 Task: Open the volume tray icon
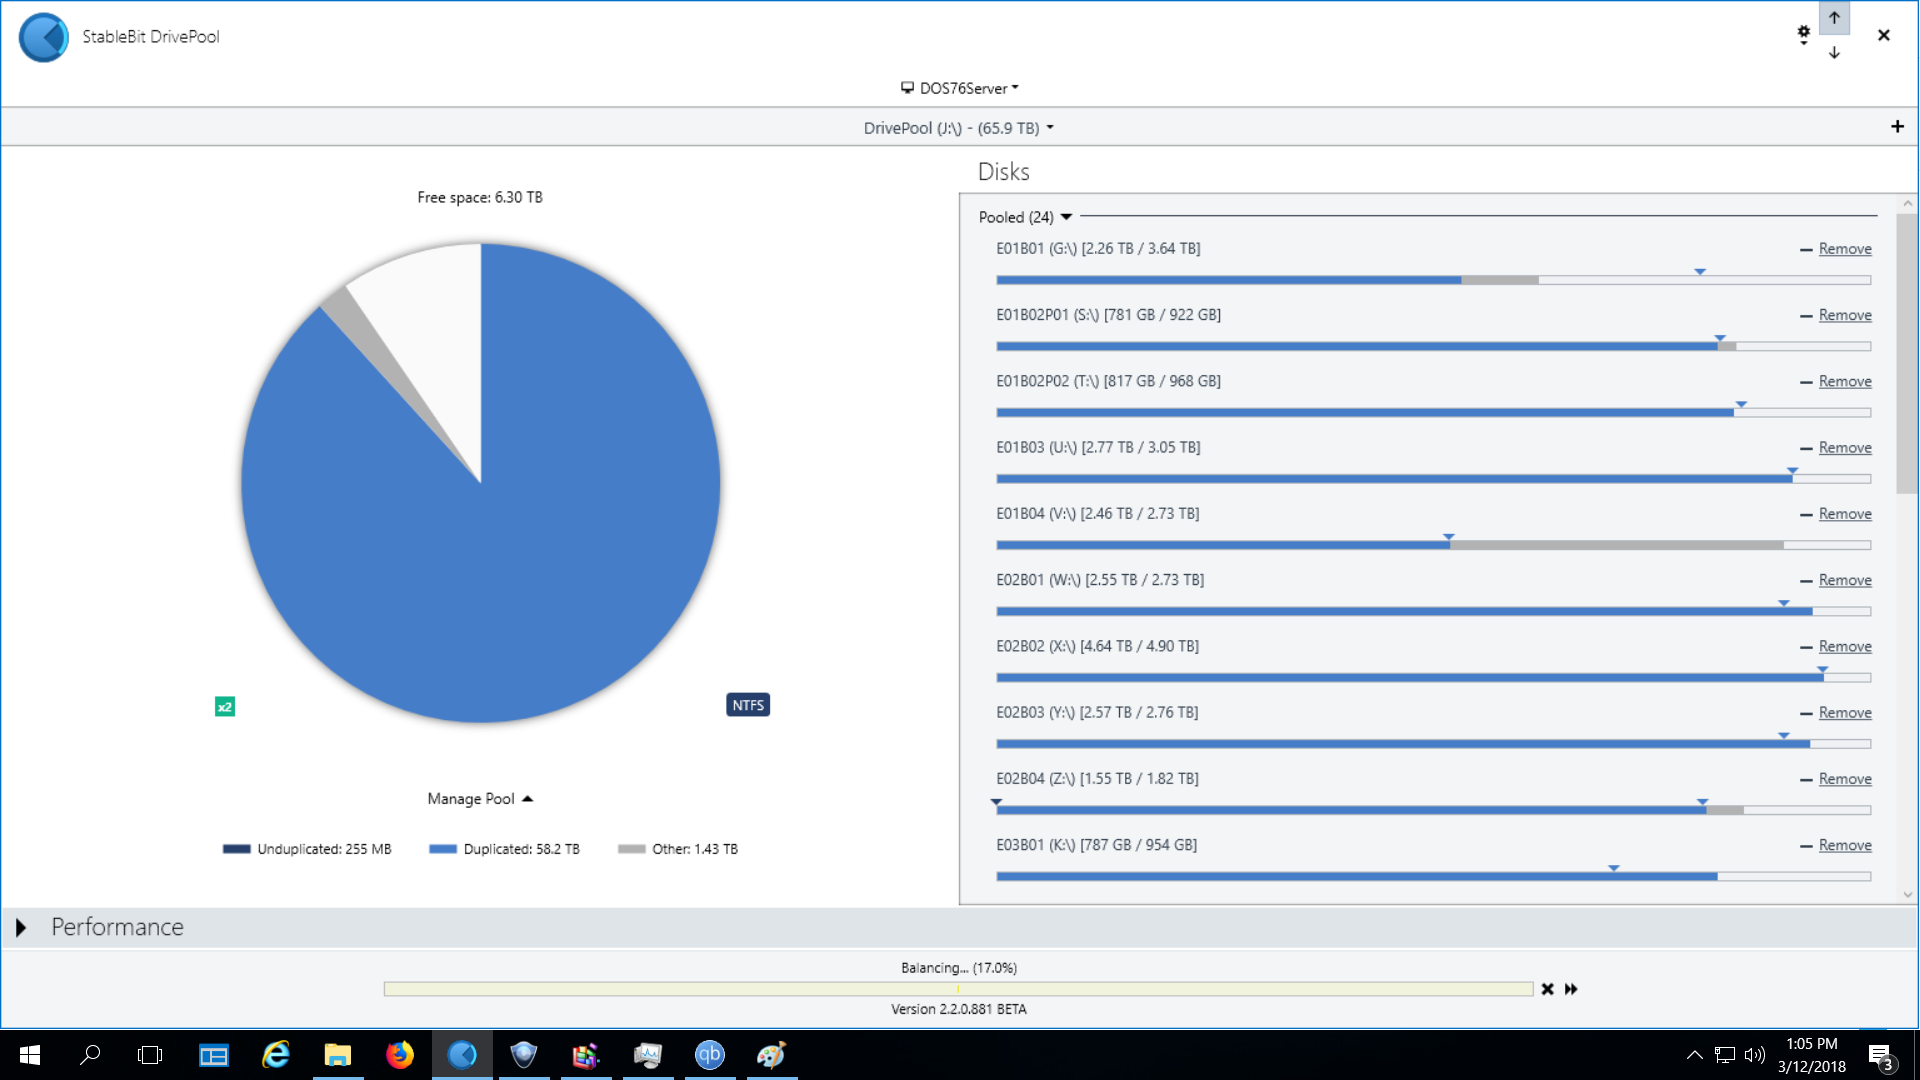coord(1755,1055)
